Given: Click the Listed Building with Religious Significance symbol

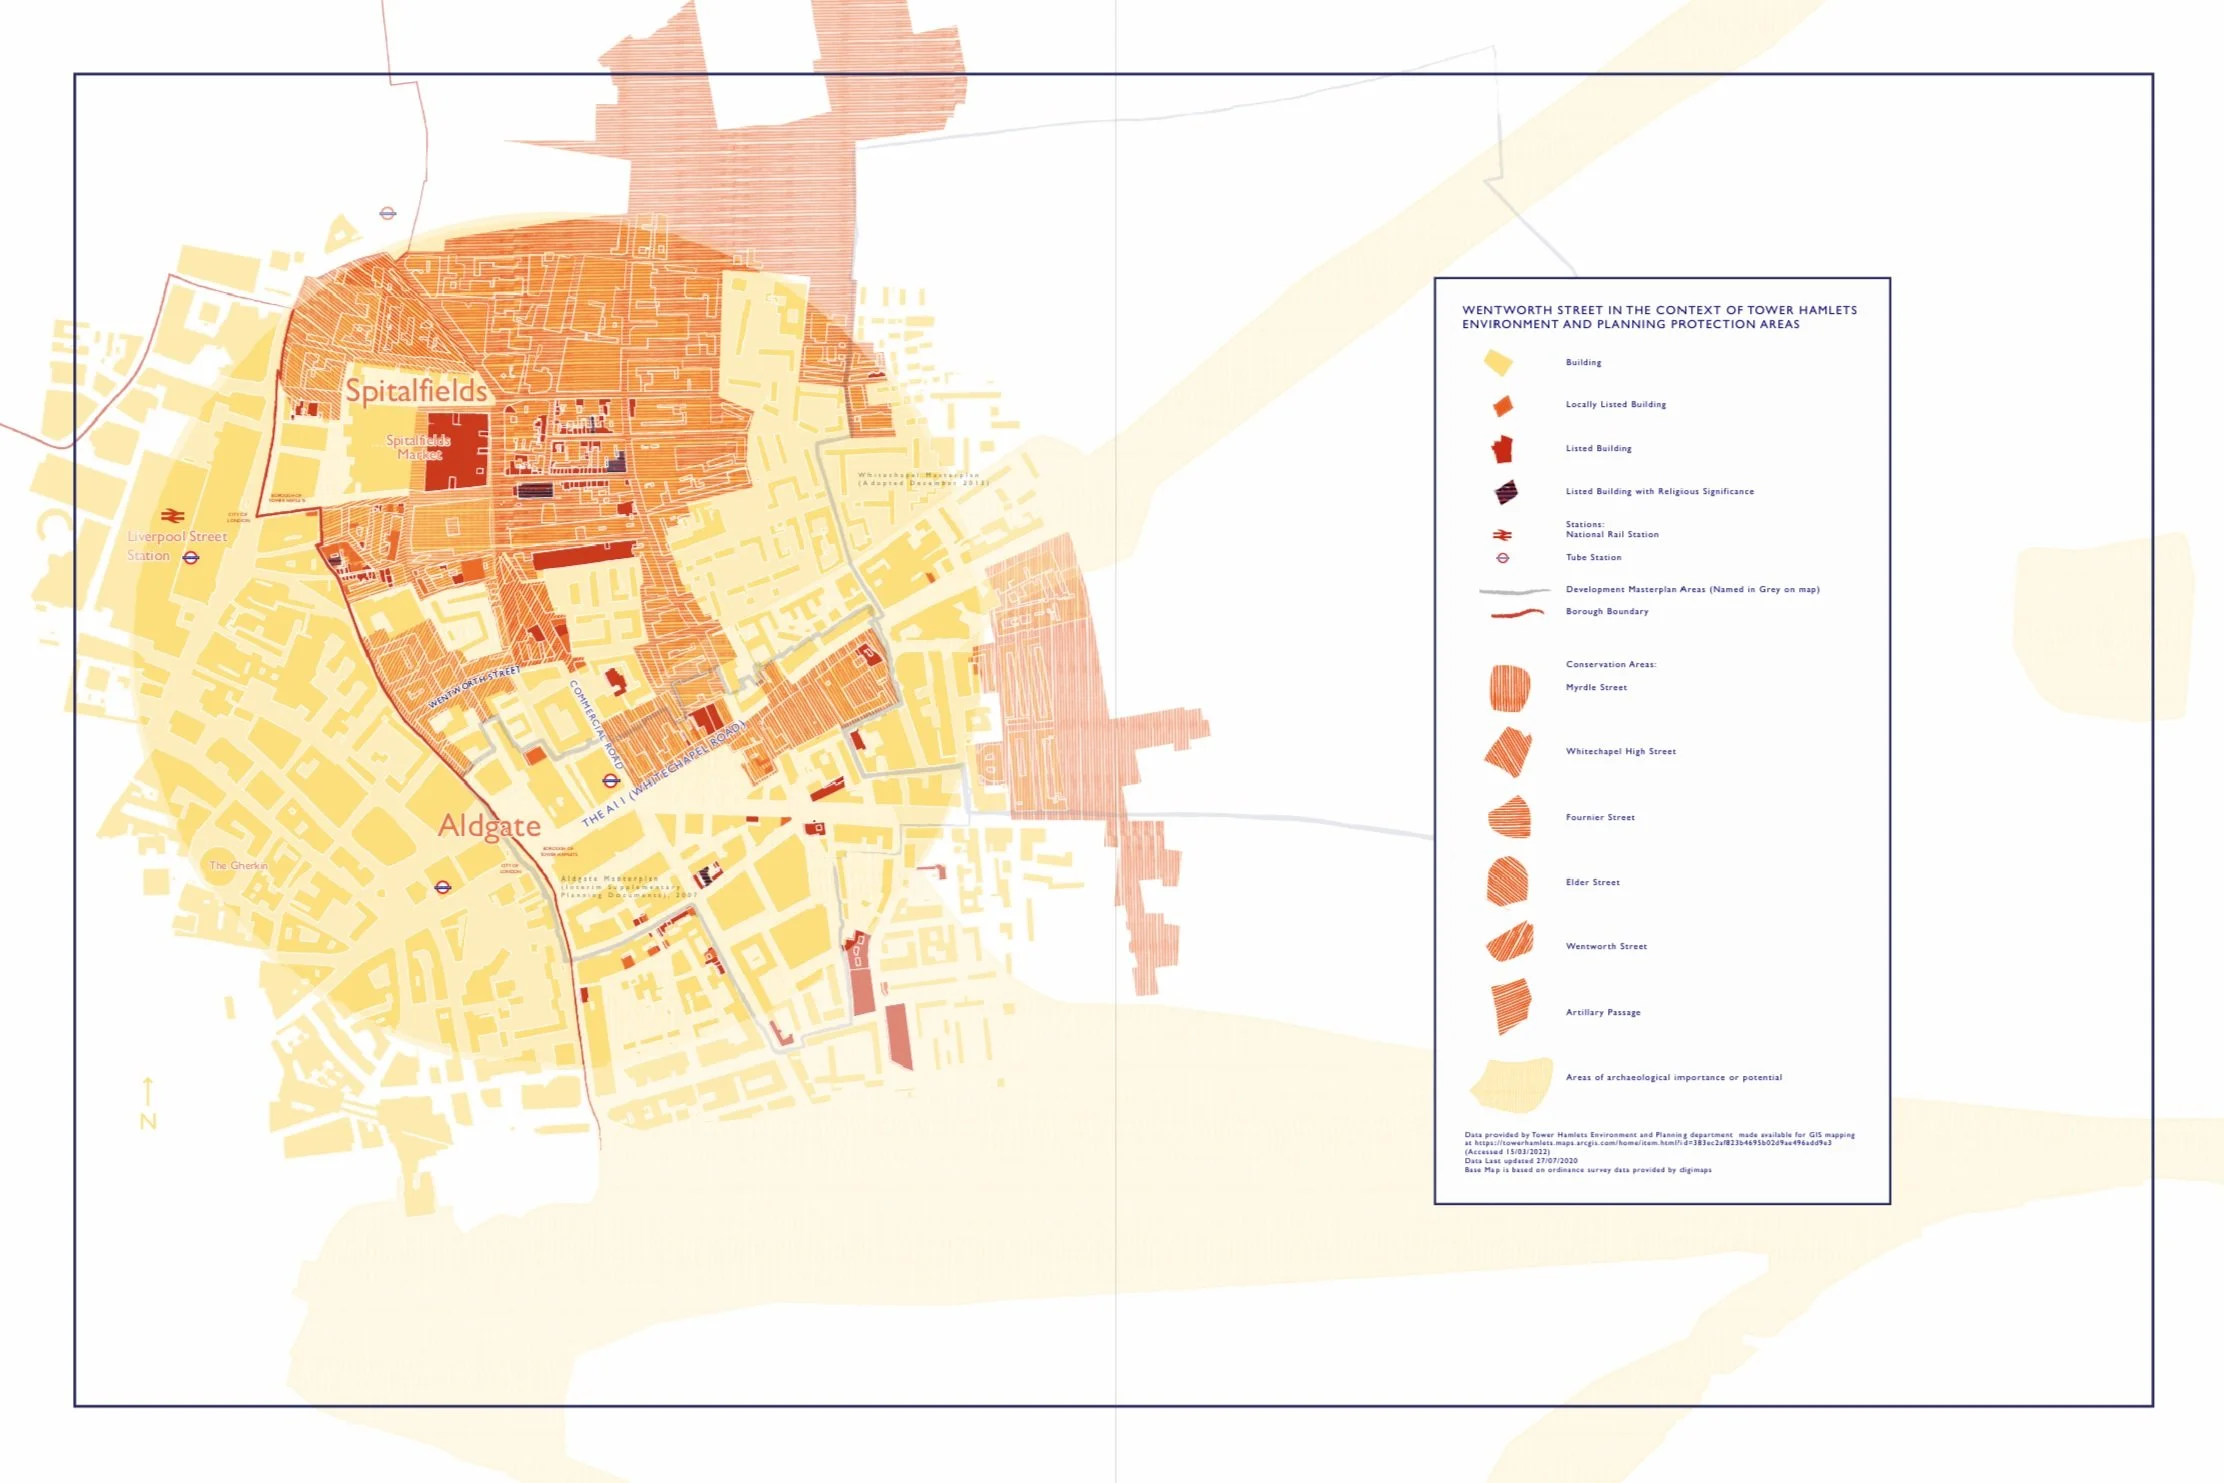Looking at the screenshot, I should coord(1505,492).
